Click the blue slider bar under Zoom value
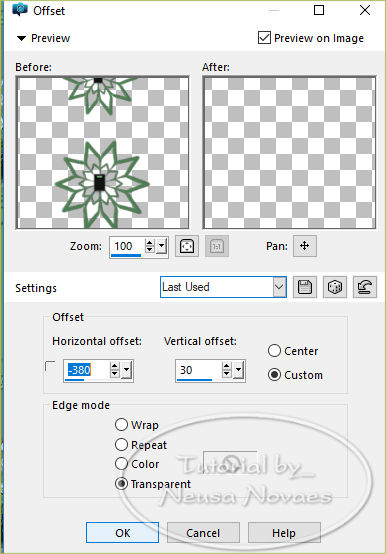The height and width of the screenshot is (554, 386). (x=126, y=255)
